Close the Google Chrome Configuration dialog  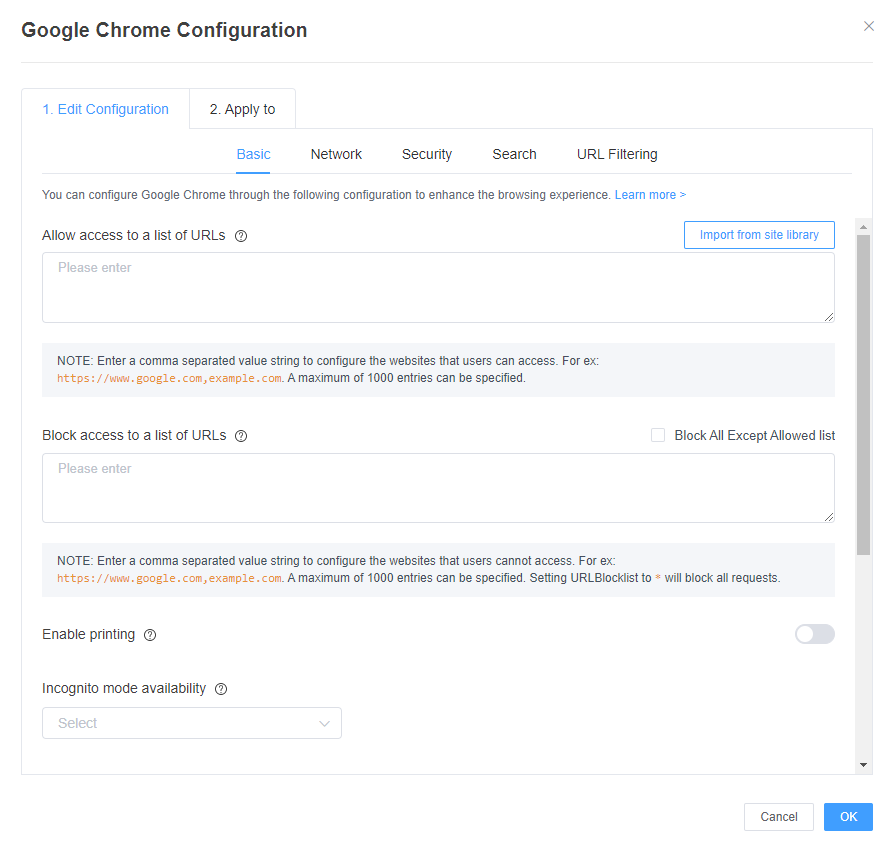point(869,26)
